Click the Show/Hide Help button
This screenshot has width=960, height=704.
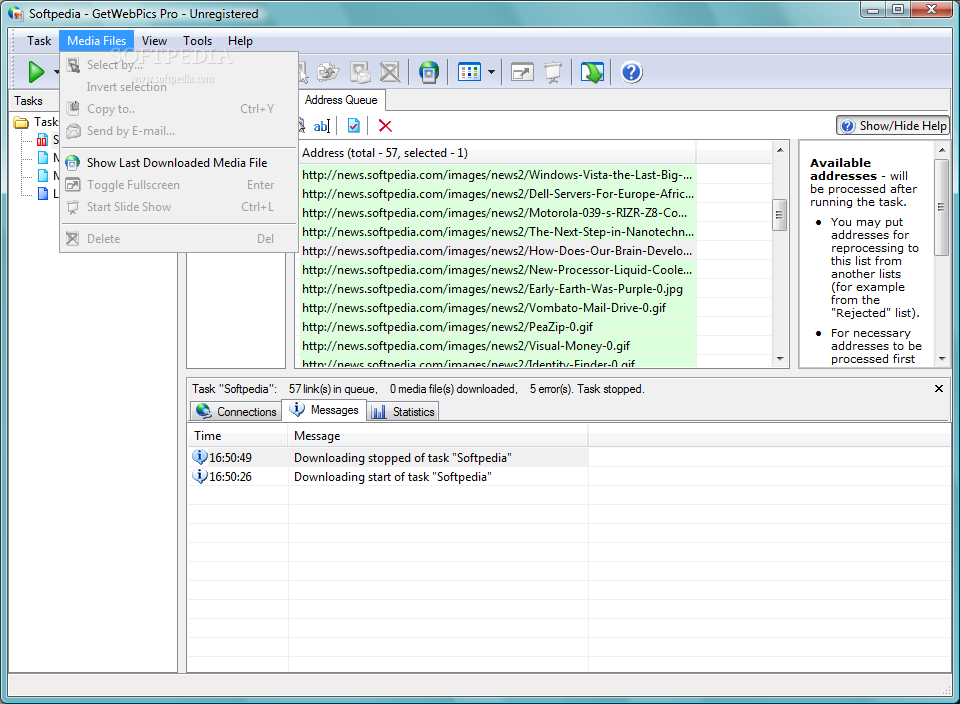893,125
